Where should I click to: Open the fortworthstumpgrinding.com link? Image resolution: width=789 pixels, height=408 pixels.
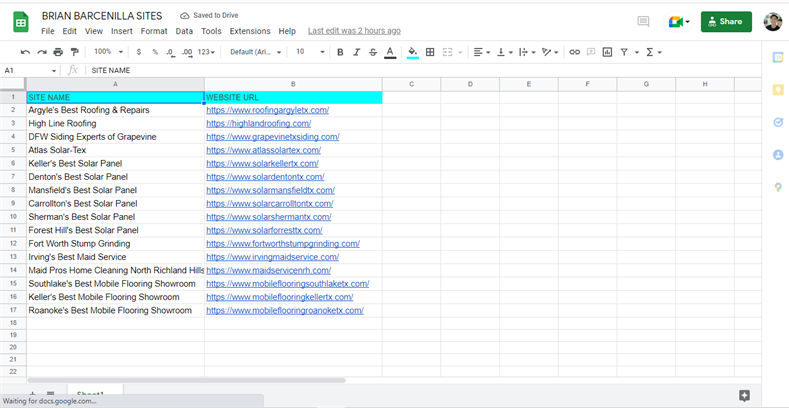[283, 244]
